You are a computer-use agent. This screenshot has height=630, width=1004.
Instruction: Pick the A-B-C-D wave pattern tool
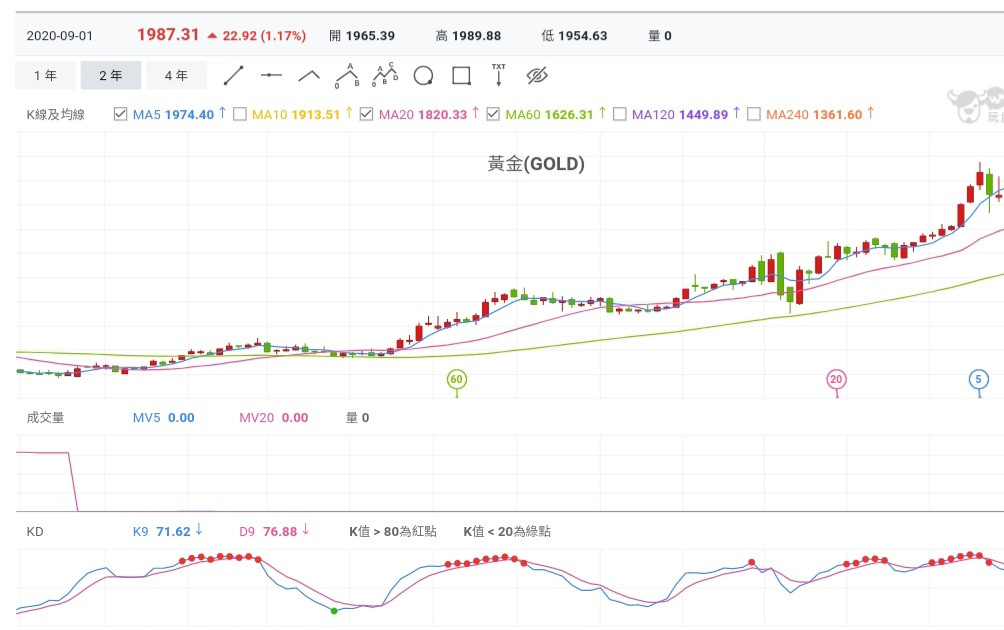click(385, 76)
